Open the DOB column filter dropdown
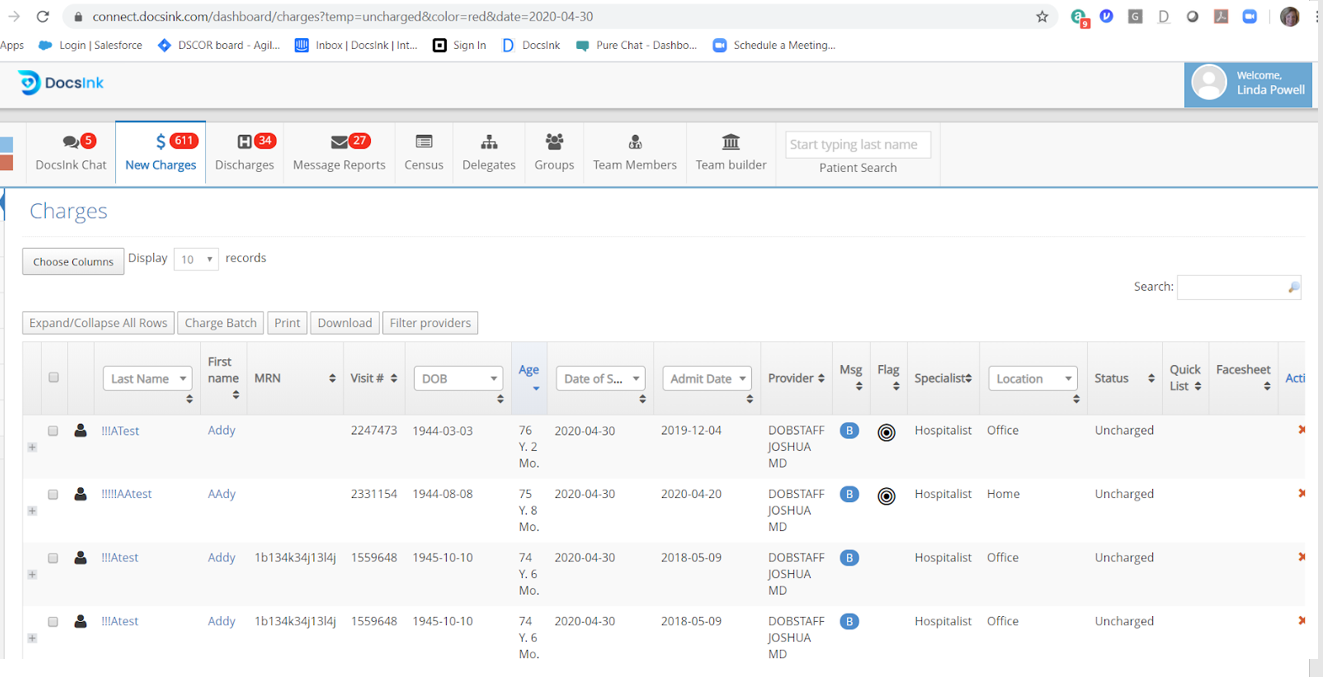 click(x=458, y=378)
